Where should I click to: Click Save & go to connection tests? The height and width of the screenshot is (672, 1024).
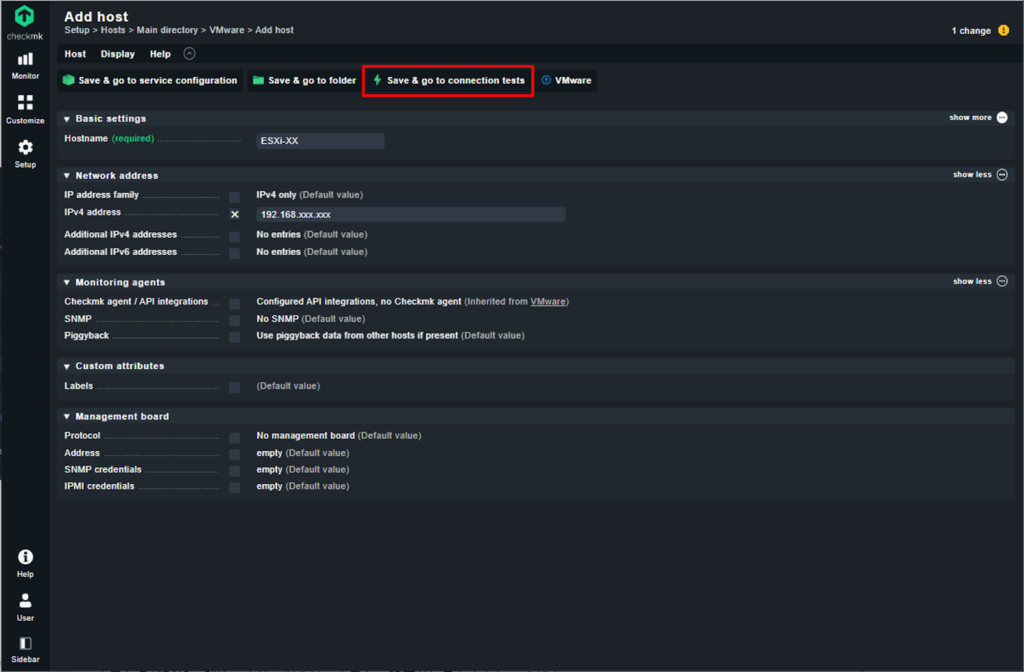tap(448, 80)
